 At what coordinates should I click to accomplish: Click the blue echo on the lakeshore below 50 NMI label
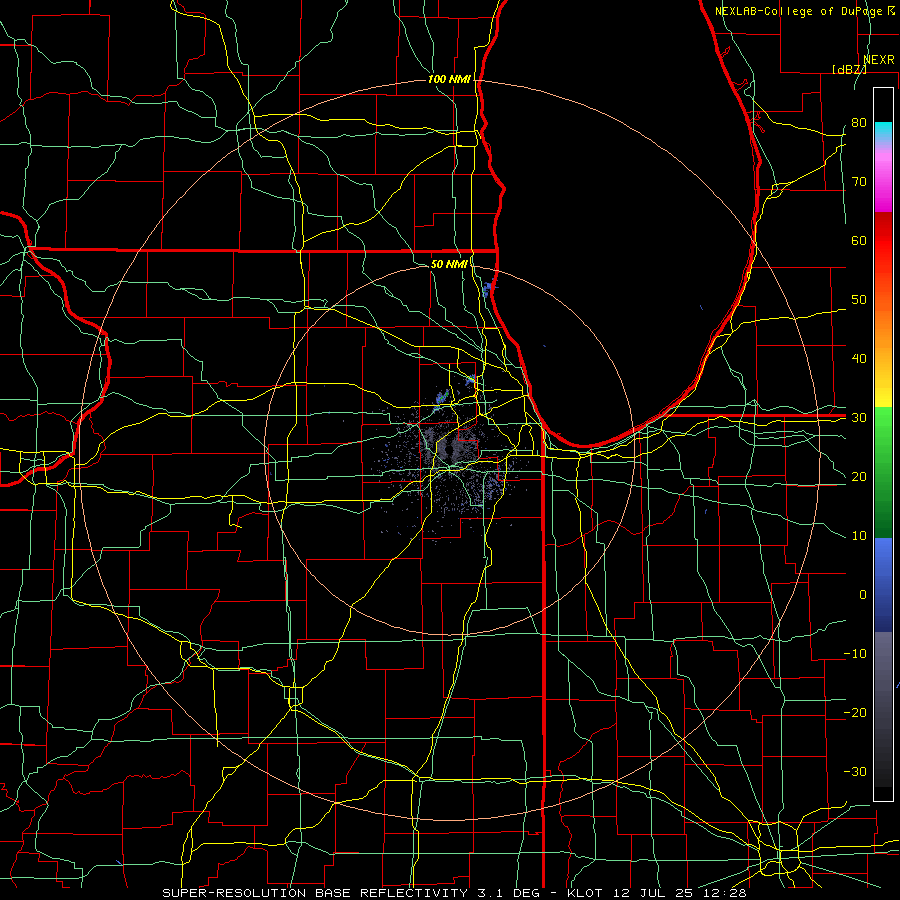point(487,289)
